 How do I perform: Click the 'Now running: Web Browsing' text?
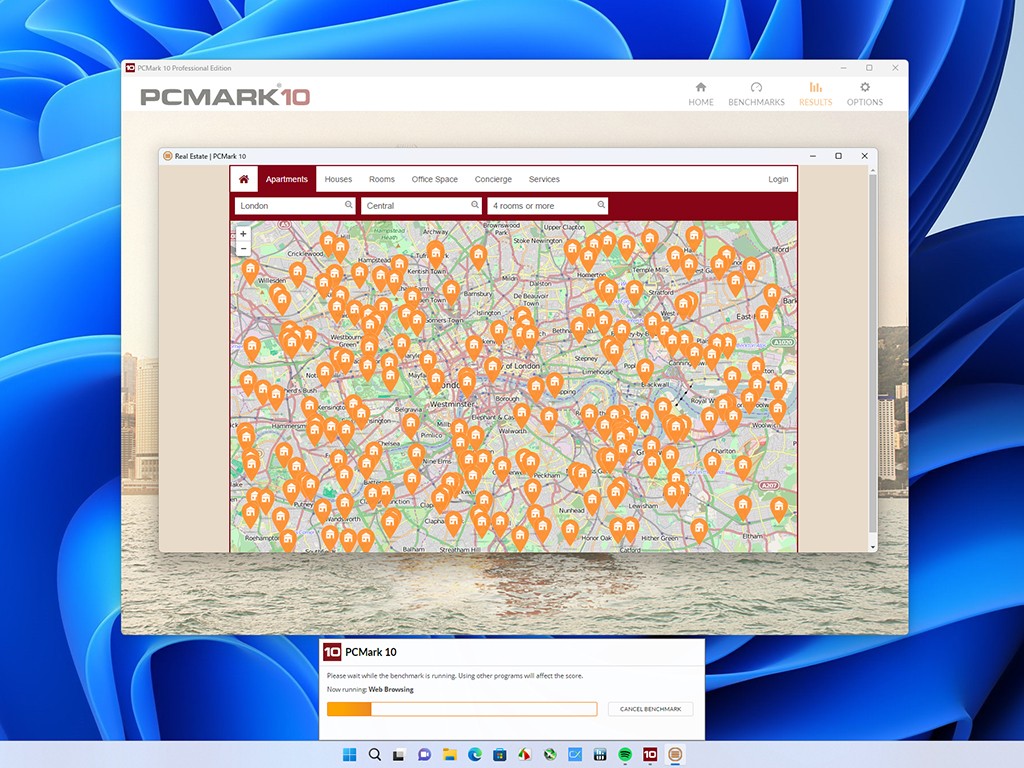(x=370, y=689)
